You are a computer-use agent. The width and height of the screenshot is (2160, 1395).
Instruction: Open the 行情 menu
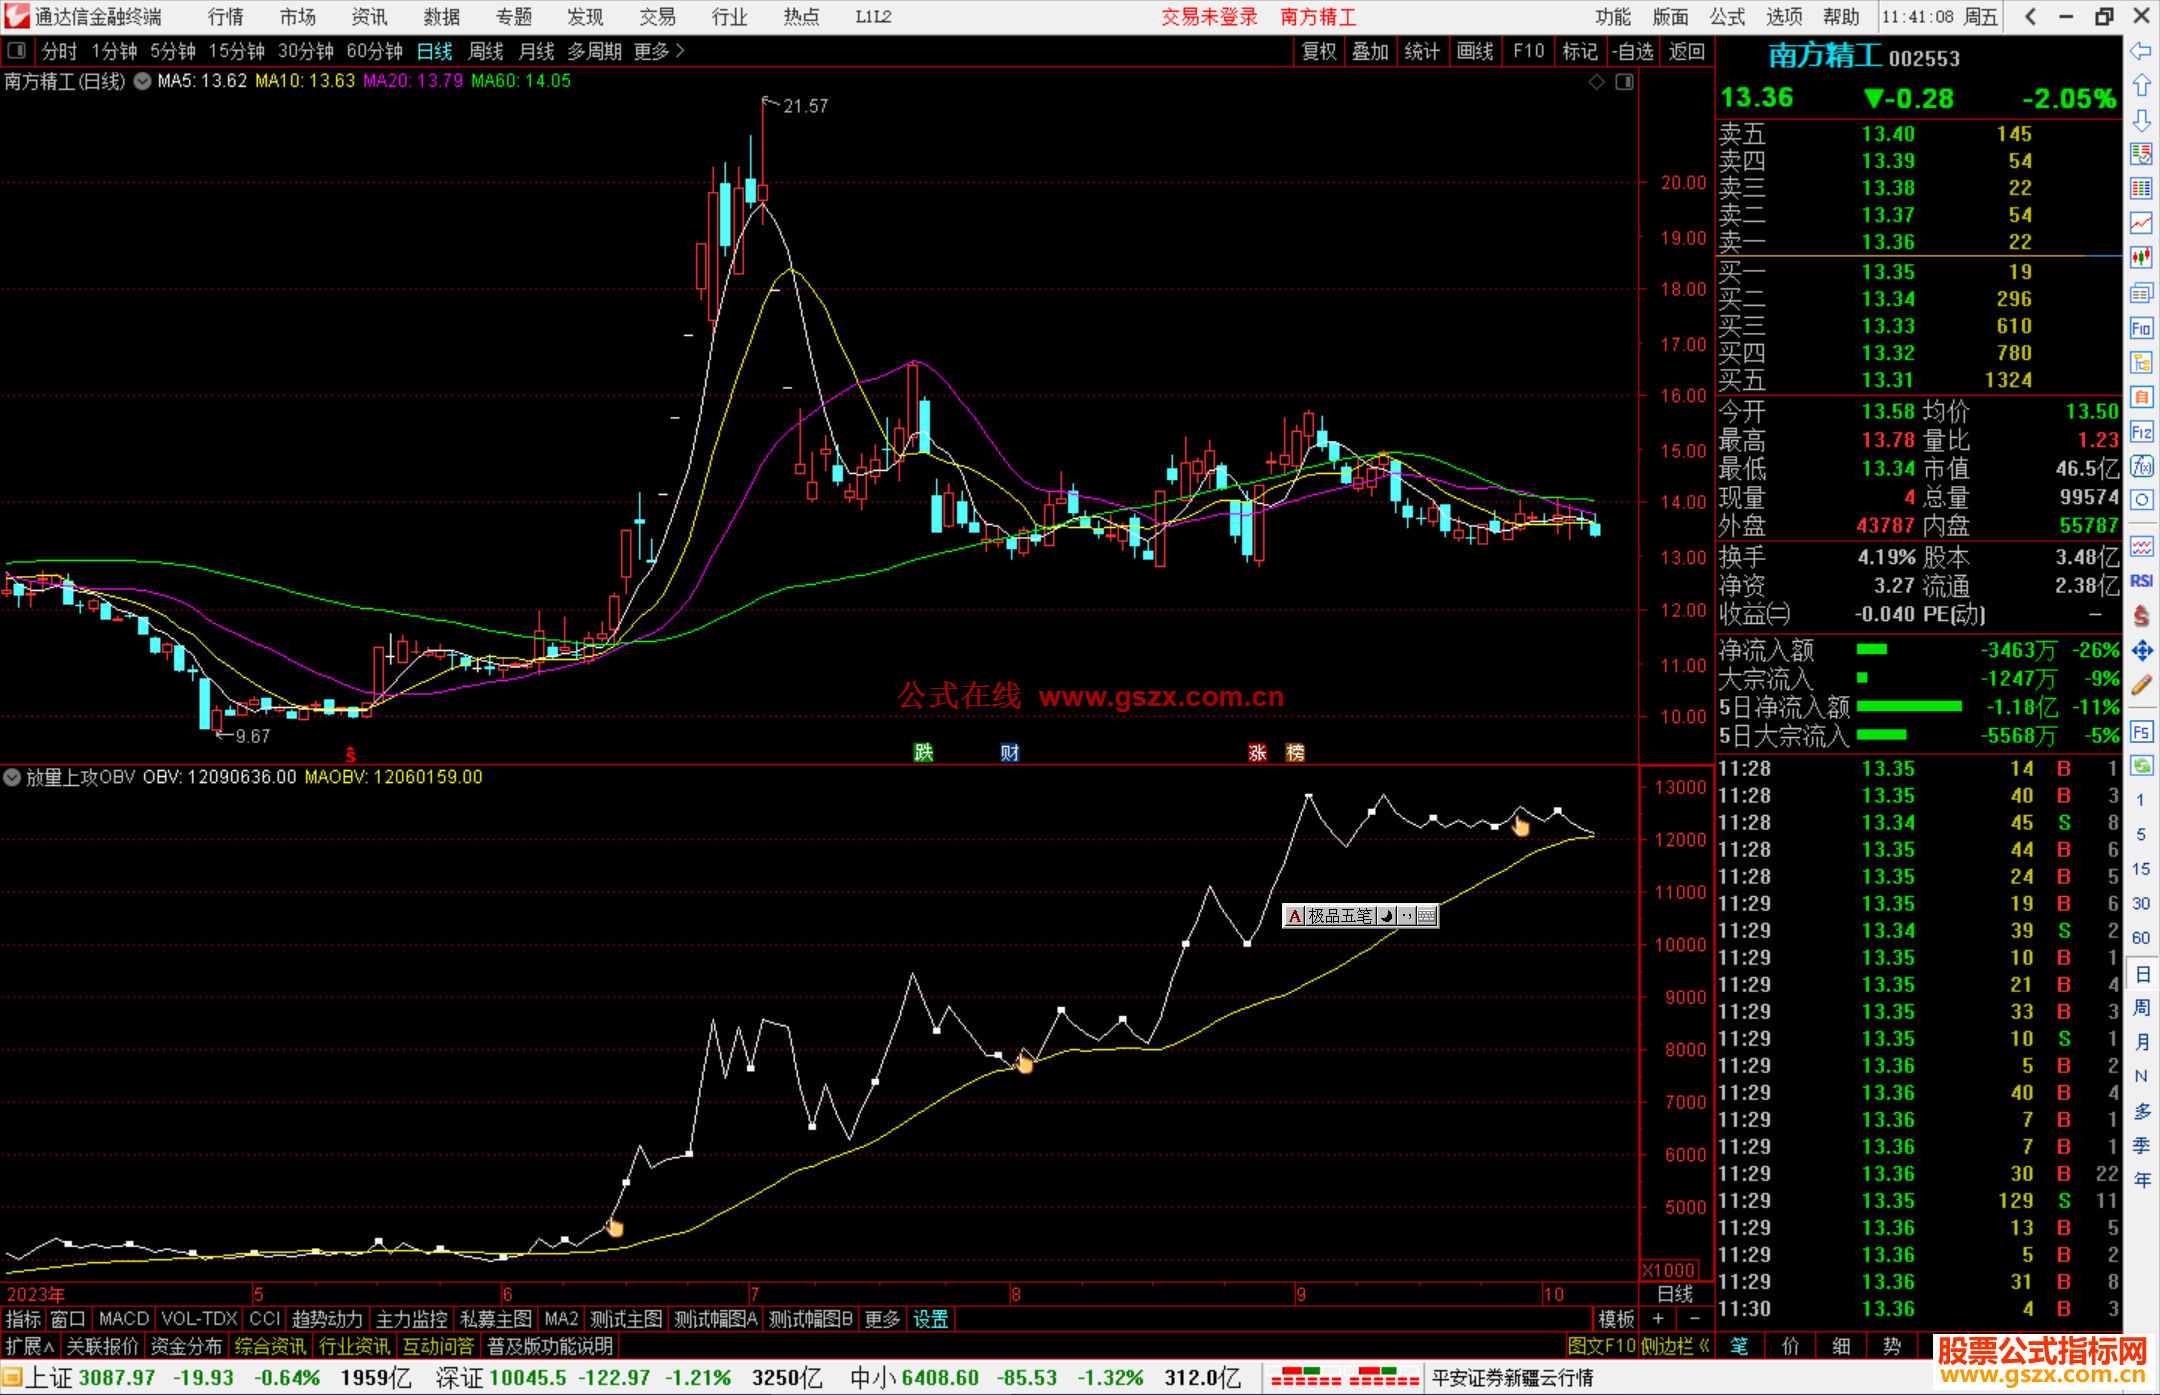pyautogui.click(x=225, y=17)
